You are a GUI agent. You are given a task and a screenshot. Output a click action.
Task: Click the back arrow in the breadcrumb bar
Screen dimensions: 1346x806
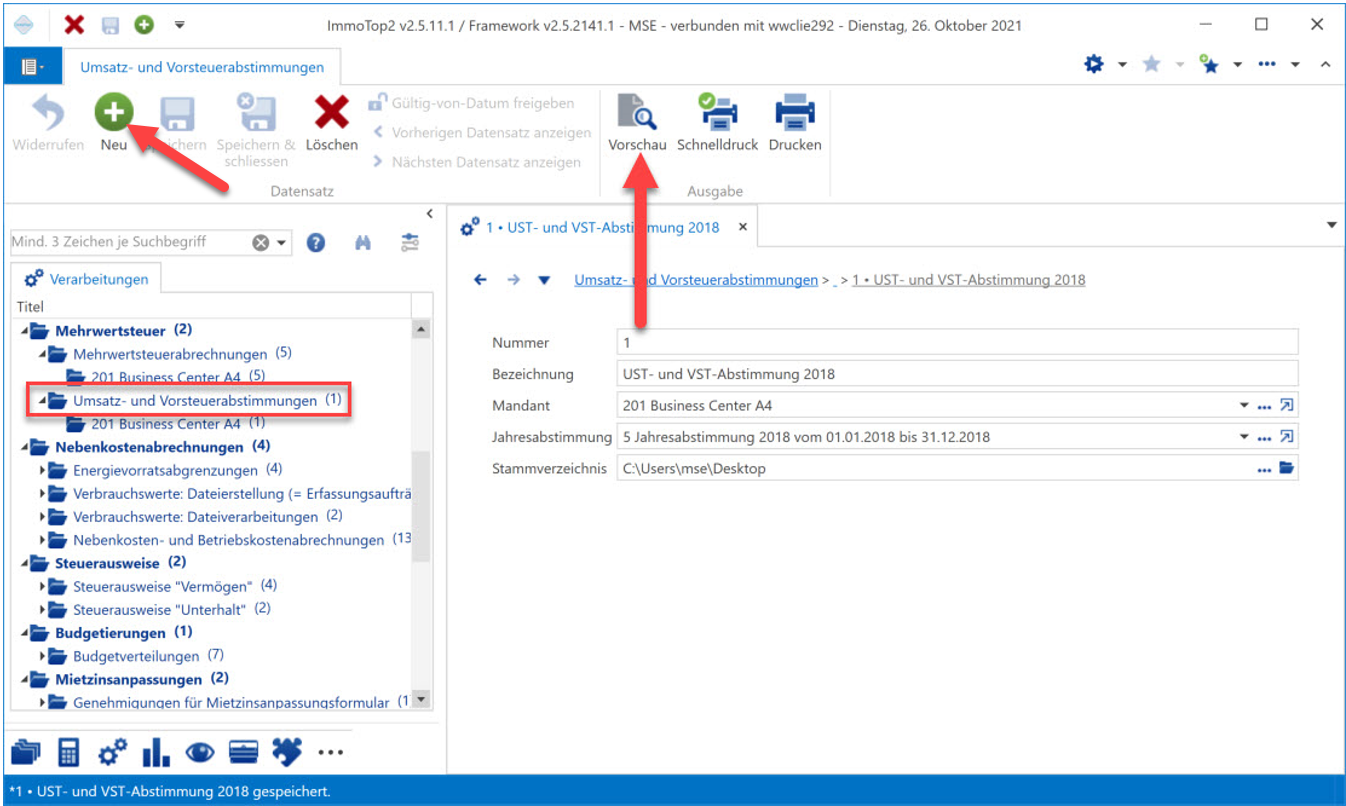click(480, 280)
